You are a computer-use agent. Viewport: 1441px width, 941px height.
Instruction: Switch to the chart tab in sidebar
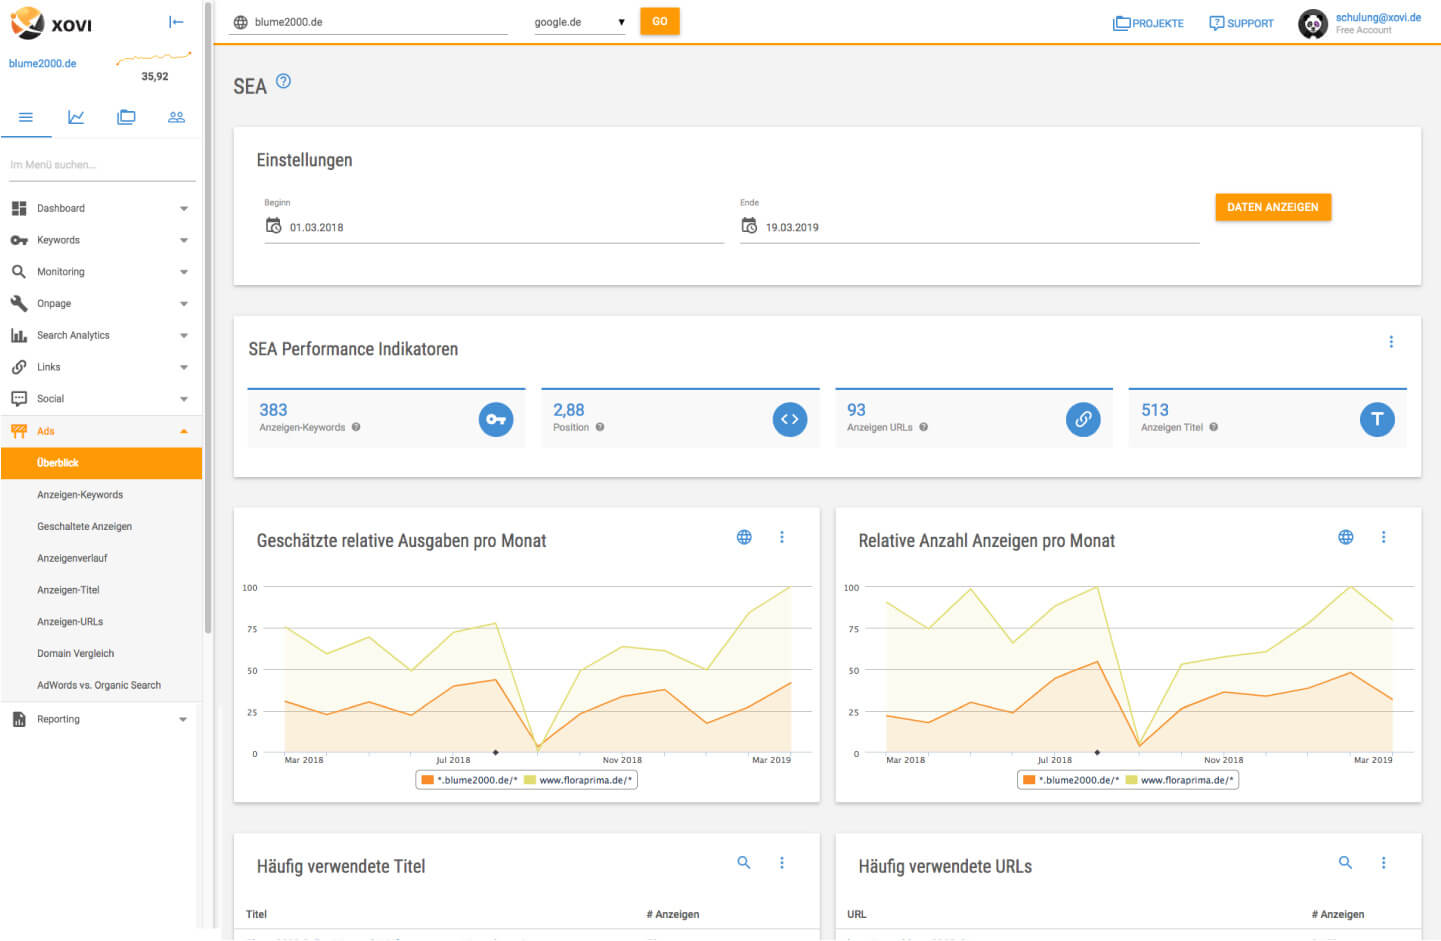tap(76, 117)
